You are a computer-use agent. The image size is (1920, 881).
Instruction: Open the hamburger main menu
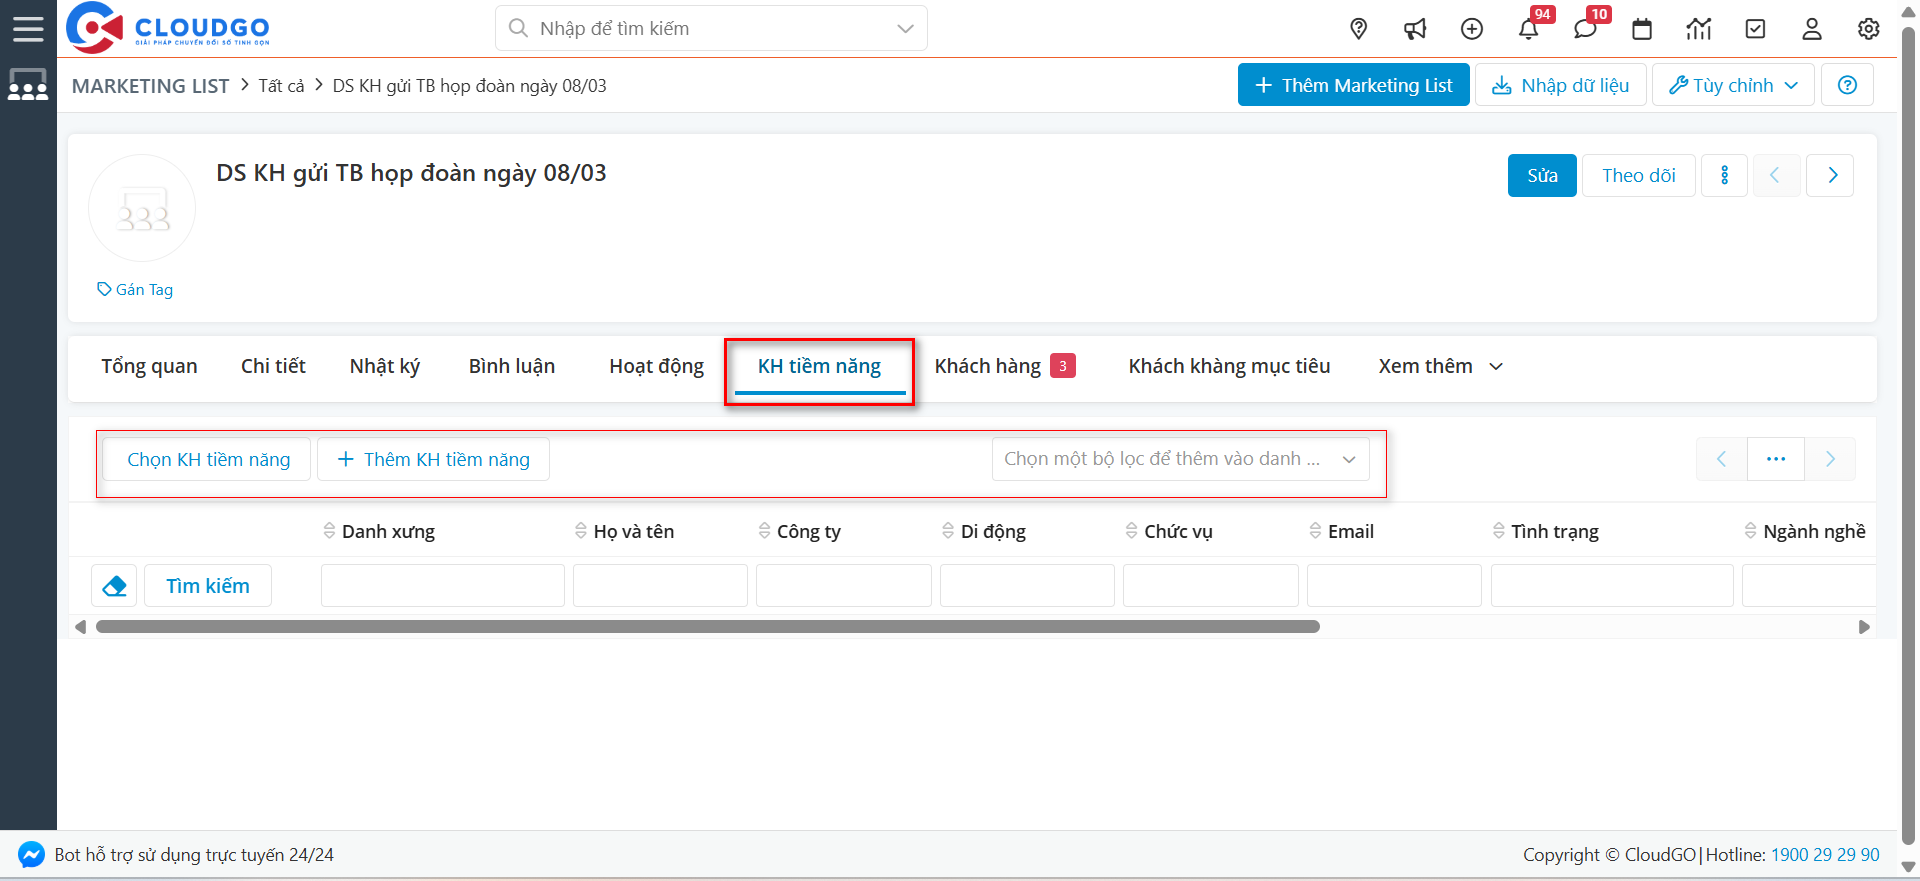coord(28,28)
